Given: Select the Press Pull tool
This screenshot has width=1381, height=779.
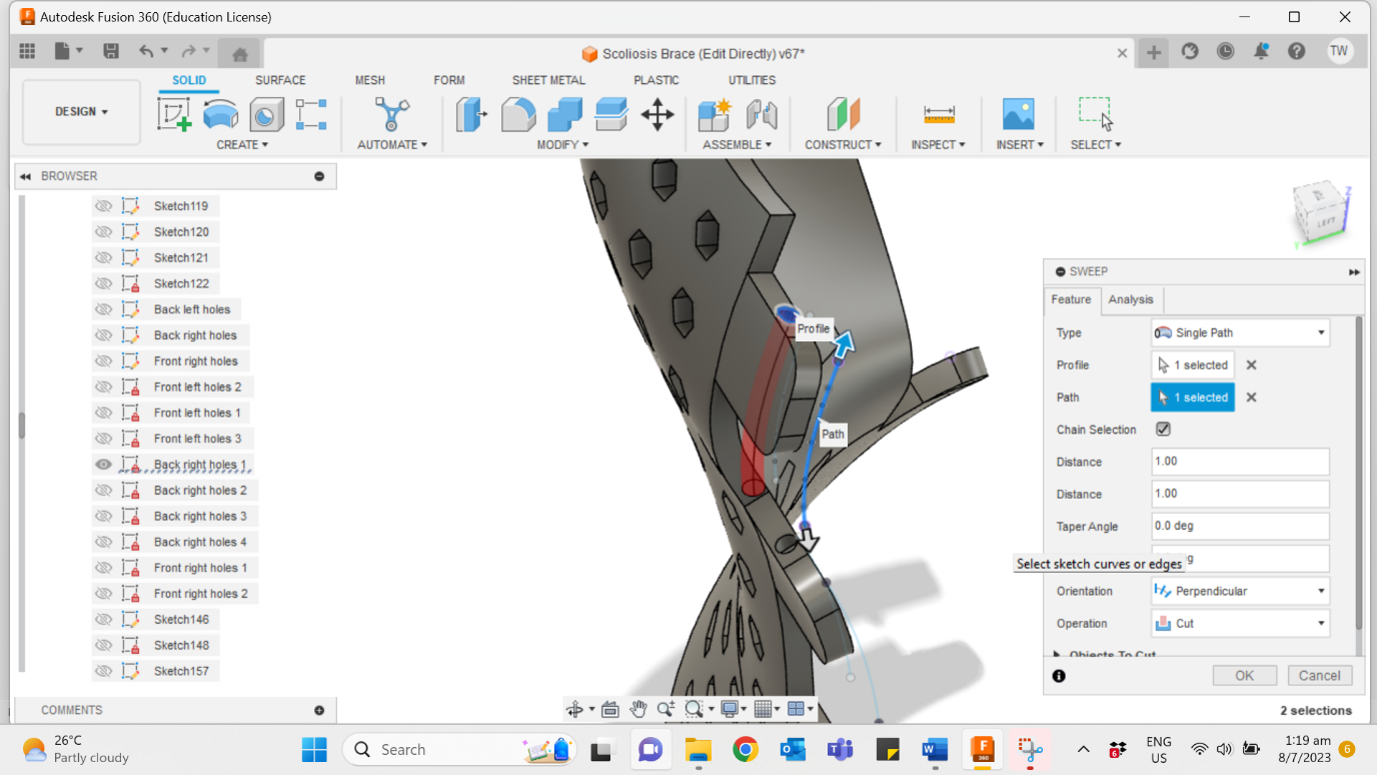Looking at the screenshot, I should [472, 114].
